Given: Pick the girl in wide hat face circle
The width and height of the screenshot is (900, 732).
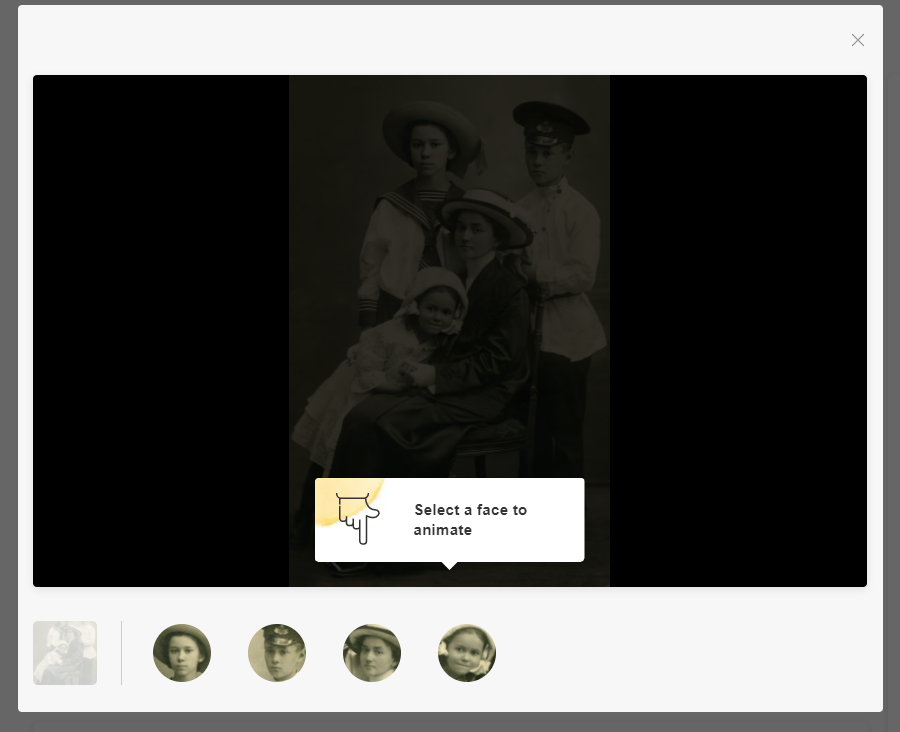Looking at the screenshot, I should [x=182, y=653].
